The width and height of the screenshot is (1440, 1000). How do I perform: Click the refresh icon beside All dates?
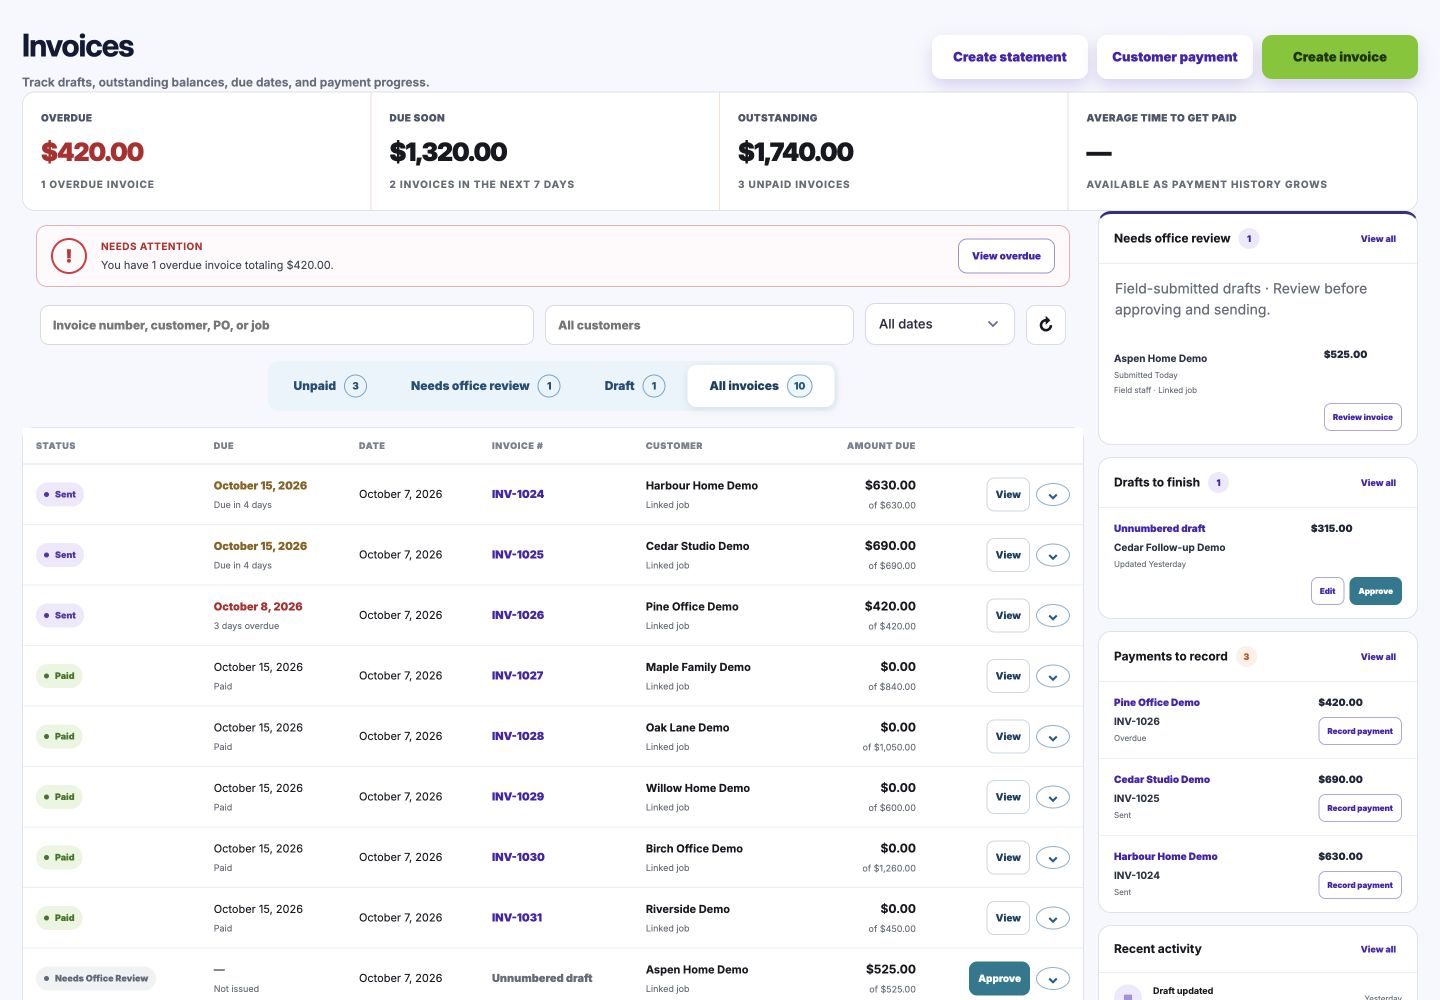pos(1046,325)
